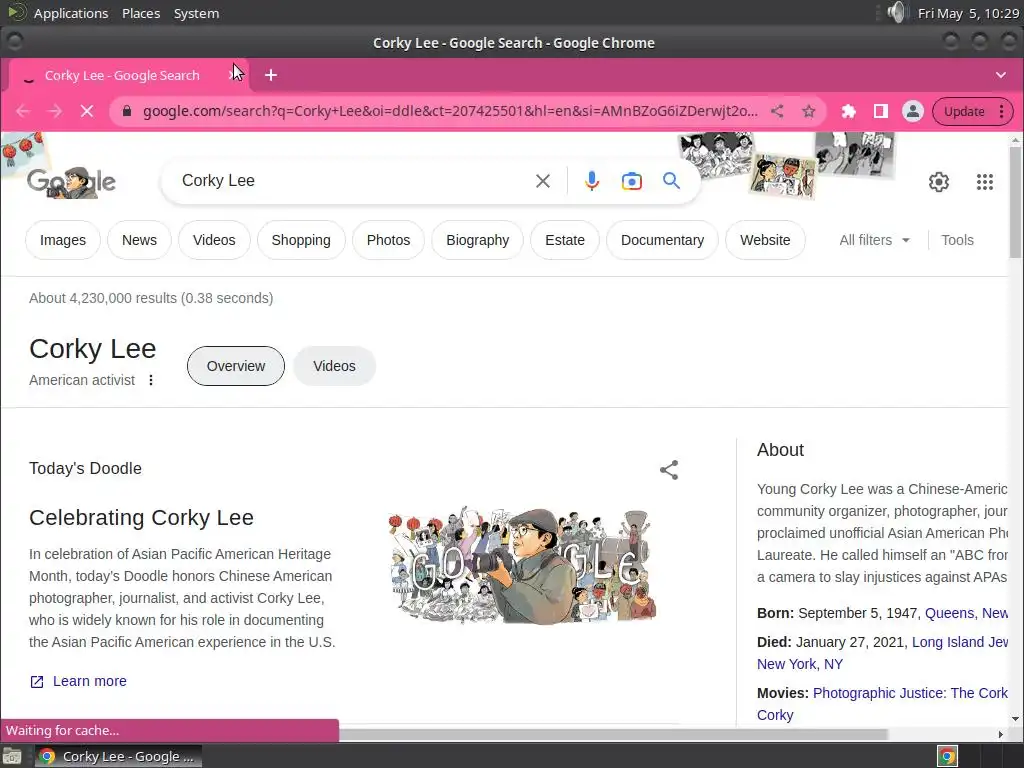This screenshot has width=1024, height=768.
Task: Search by image with camera icon
Action: click(x=632, y=181)
